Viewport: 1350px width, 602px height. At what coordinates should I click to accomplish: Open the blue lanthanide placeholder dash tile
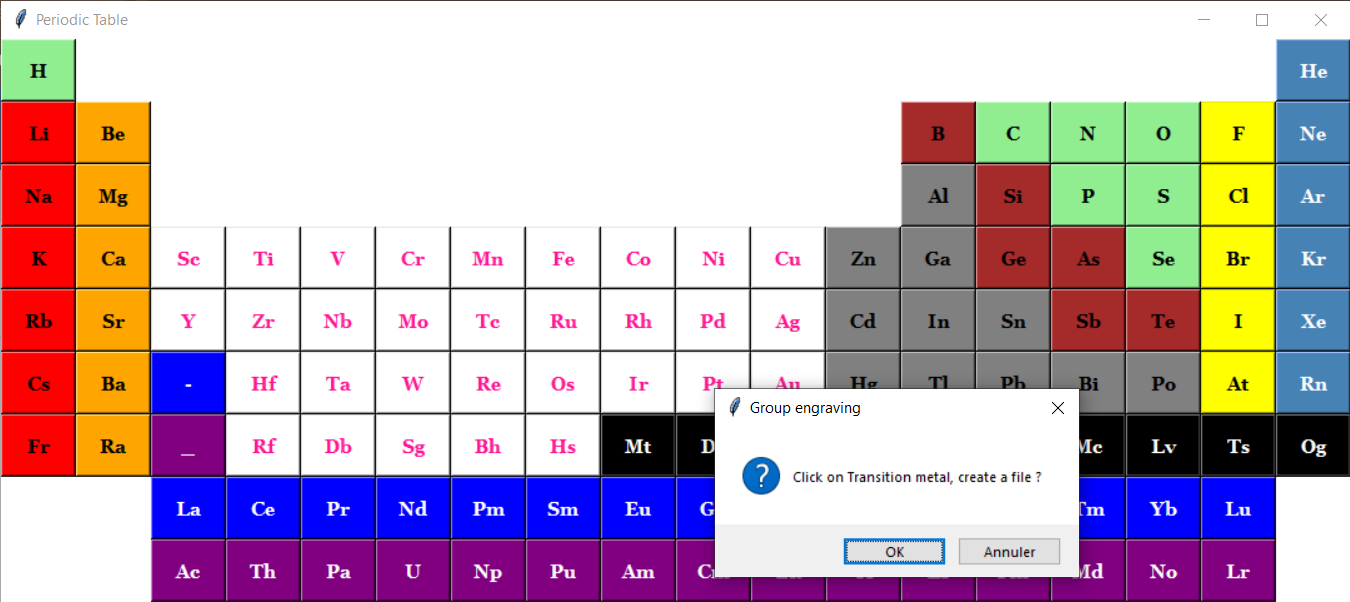pos(188,384)
